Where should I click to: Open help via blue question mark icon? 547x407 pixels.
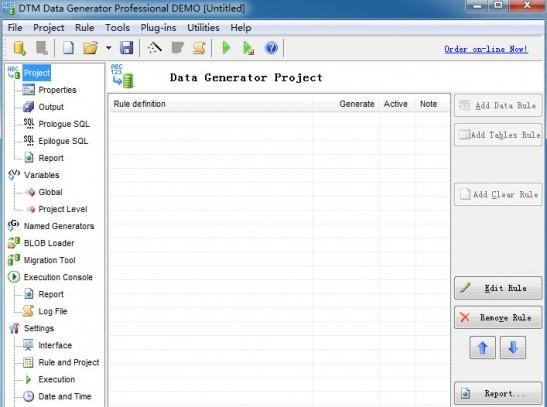(x=271, y=48)
